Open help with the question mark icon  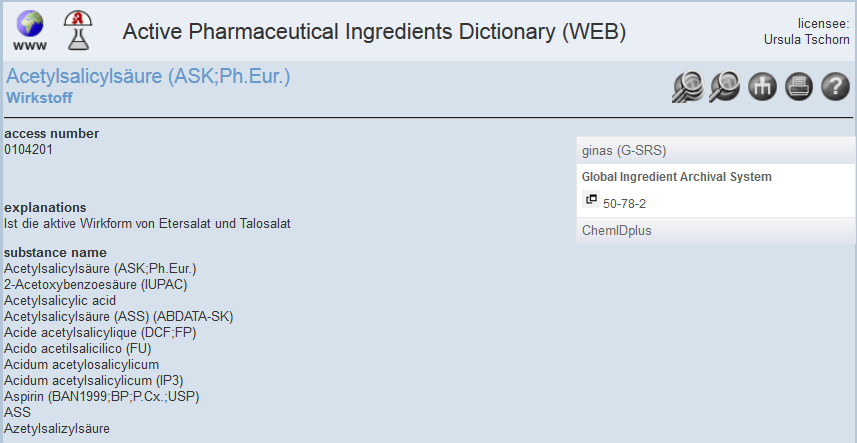tap(835, 87)
